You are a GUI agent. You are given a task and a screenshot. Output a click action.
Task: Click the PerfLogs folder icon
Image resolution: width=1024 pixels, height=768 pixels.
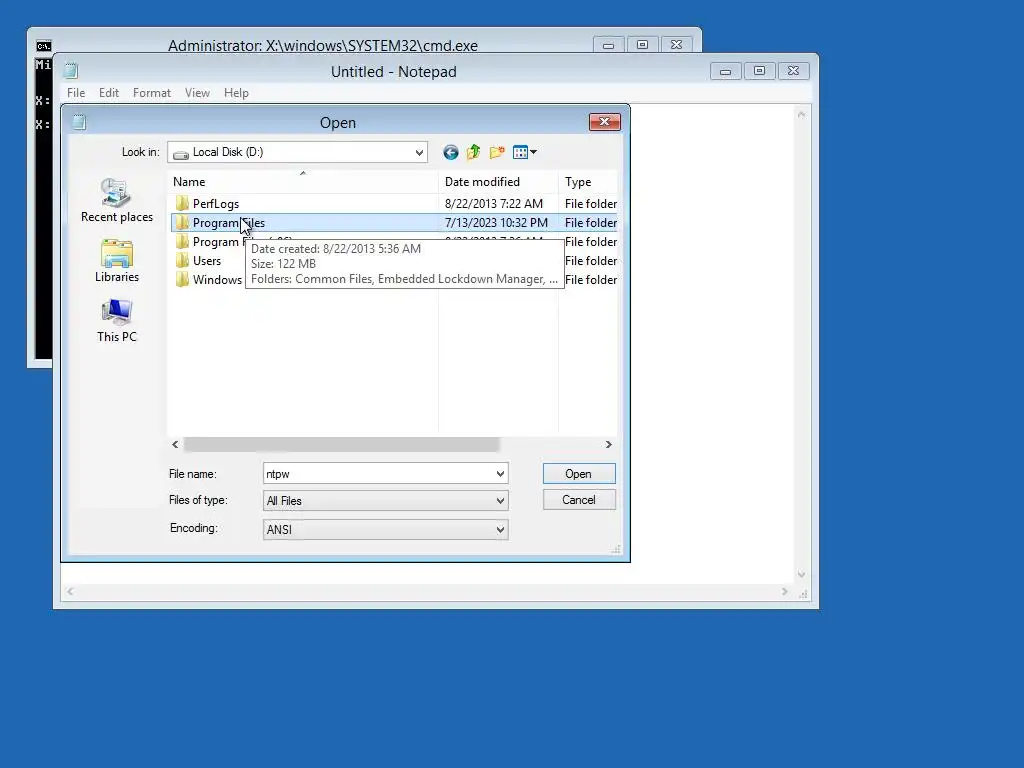click(182, 204)
